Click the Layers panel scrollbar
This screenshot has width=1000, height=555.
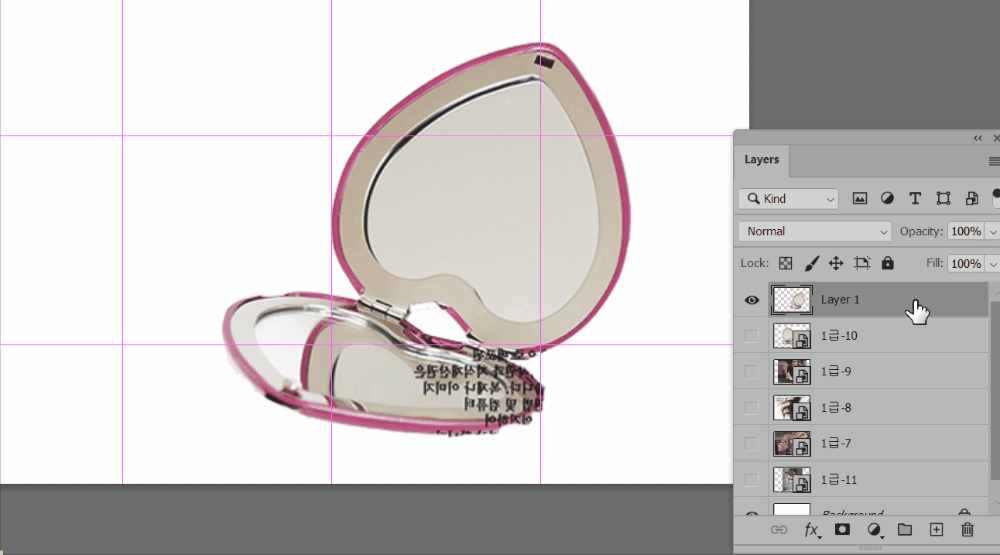pyautogui.click(x=994, y=389)
